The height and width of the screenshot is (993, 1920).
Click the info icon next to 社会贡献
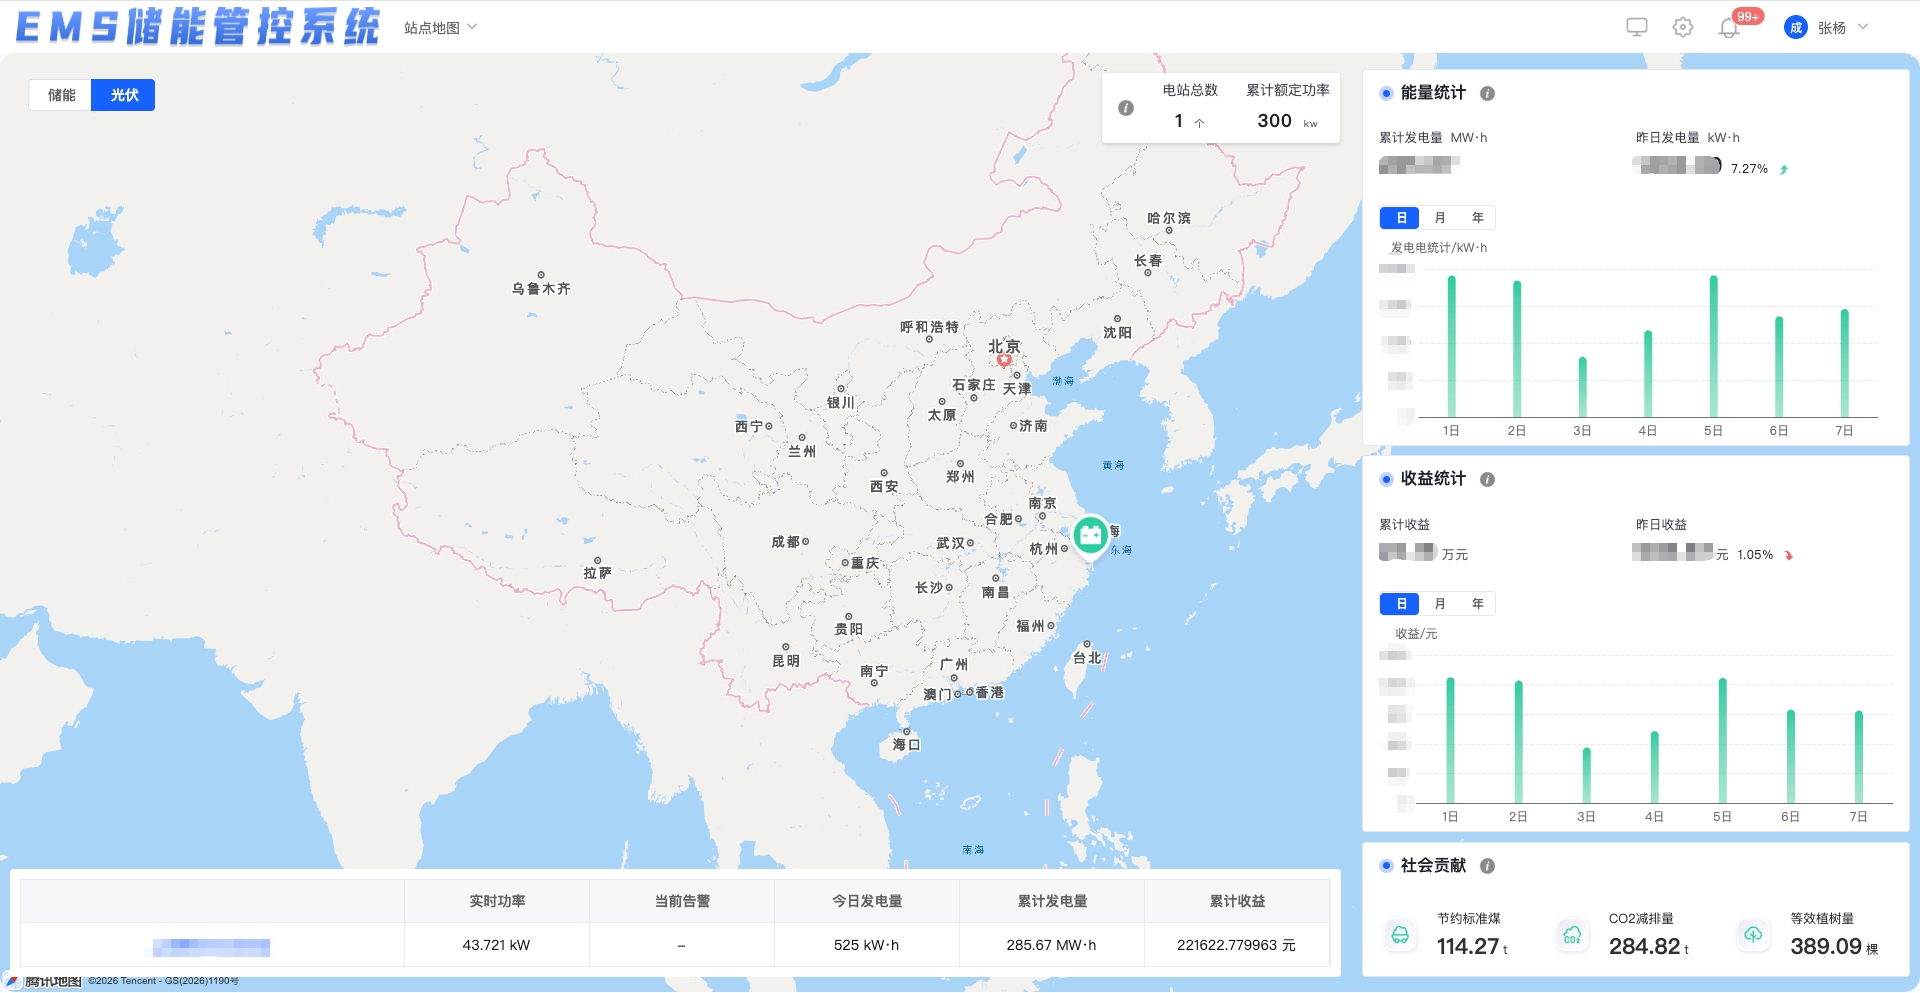[1487, 866]
